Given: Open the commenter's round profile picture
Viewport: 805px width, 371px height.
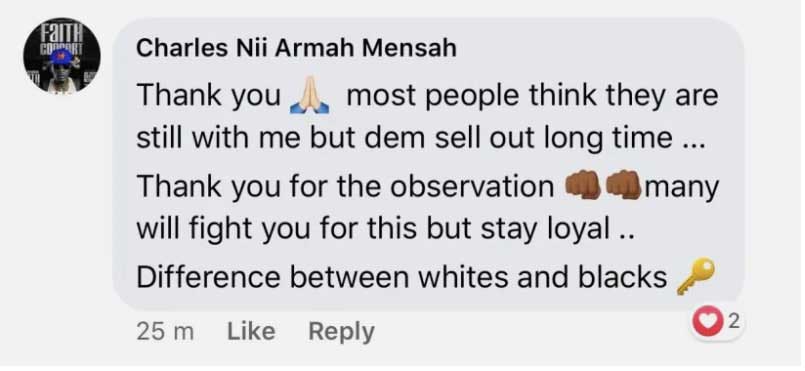Looking at the screenshot, I should tap(62, 57).
